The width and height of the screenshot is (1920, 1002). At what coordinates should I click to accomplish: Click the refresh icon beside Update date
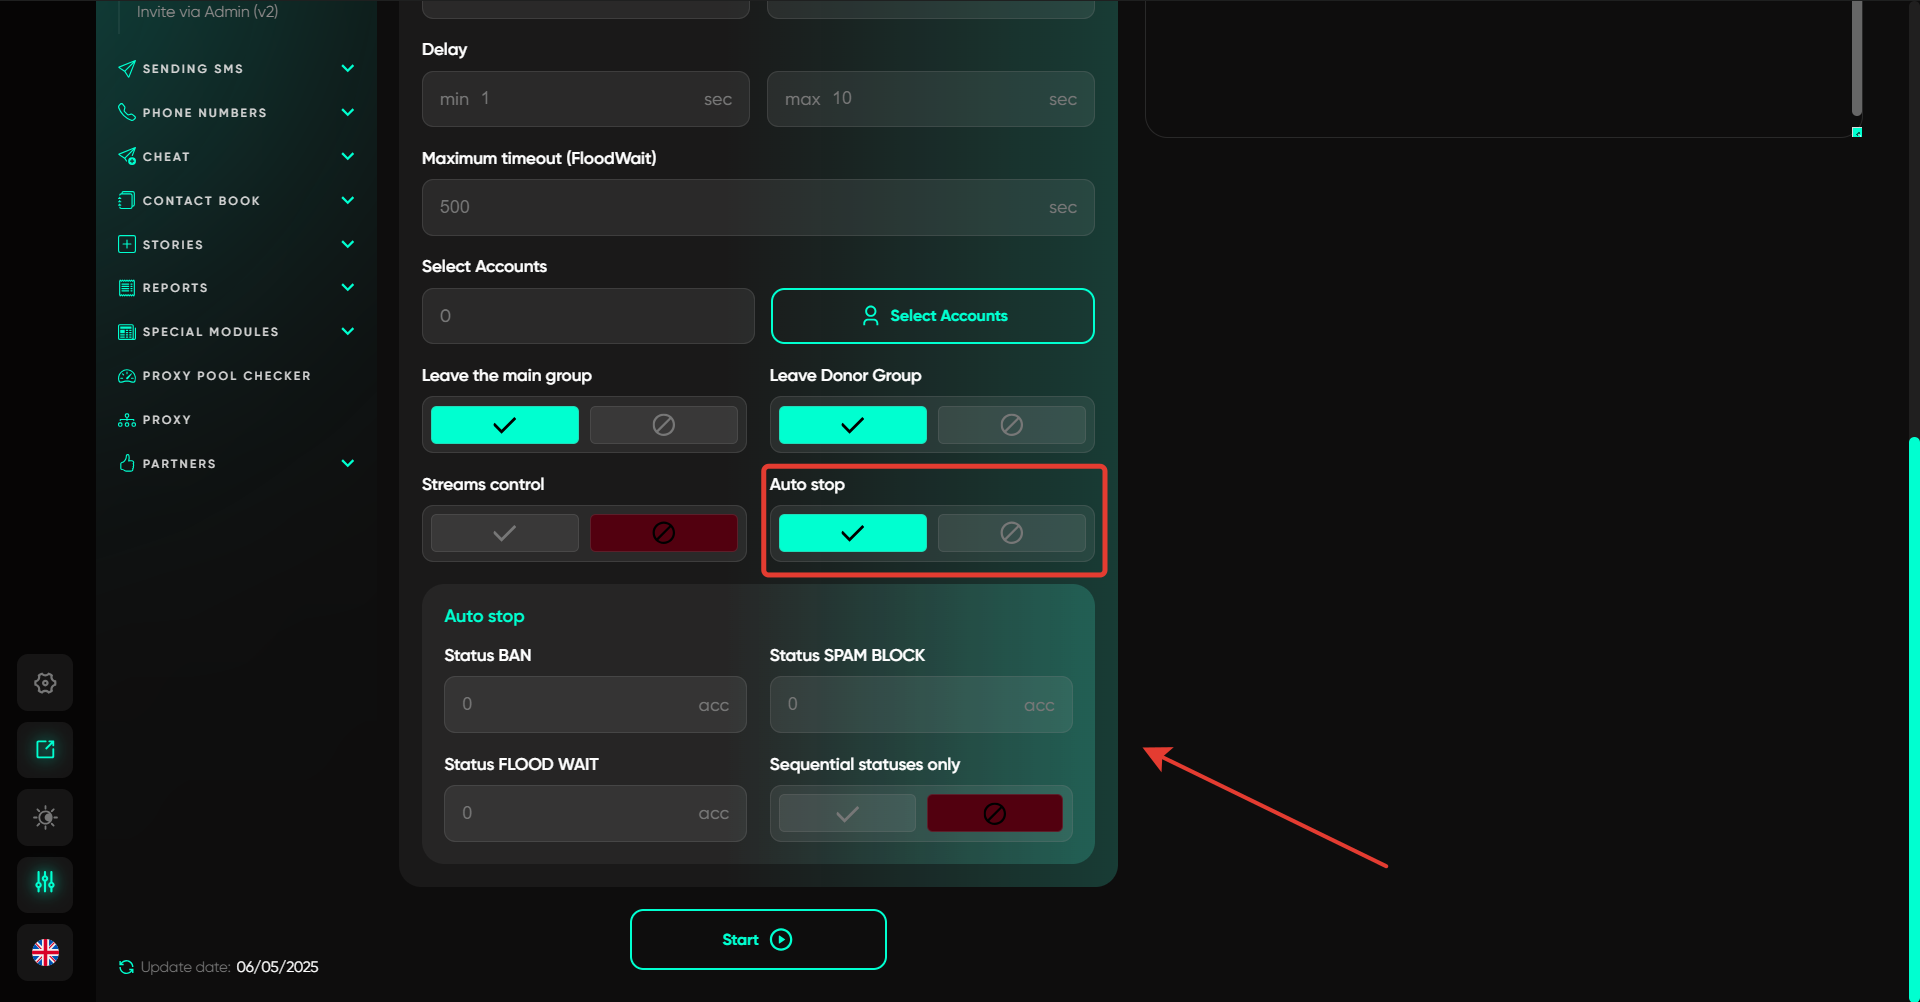pos(126,967)
